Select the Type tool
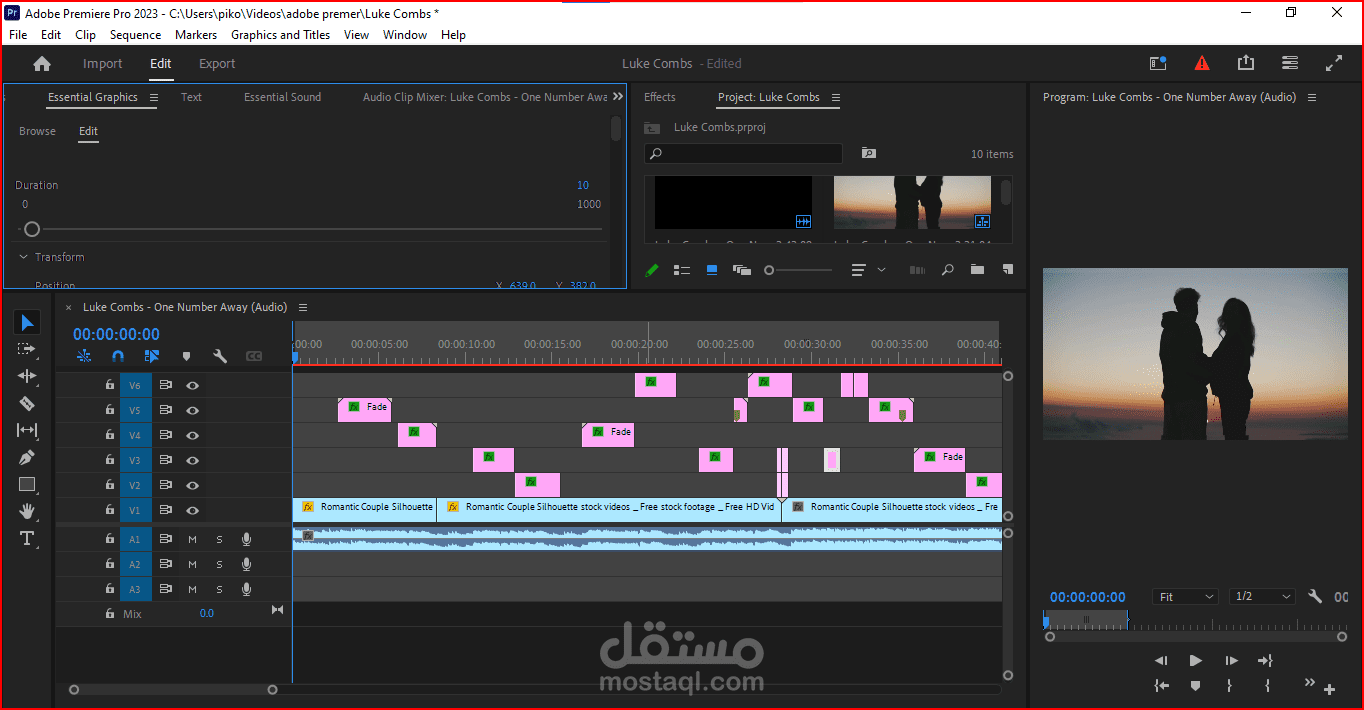 [27, 538]
